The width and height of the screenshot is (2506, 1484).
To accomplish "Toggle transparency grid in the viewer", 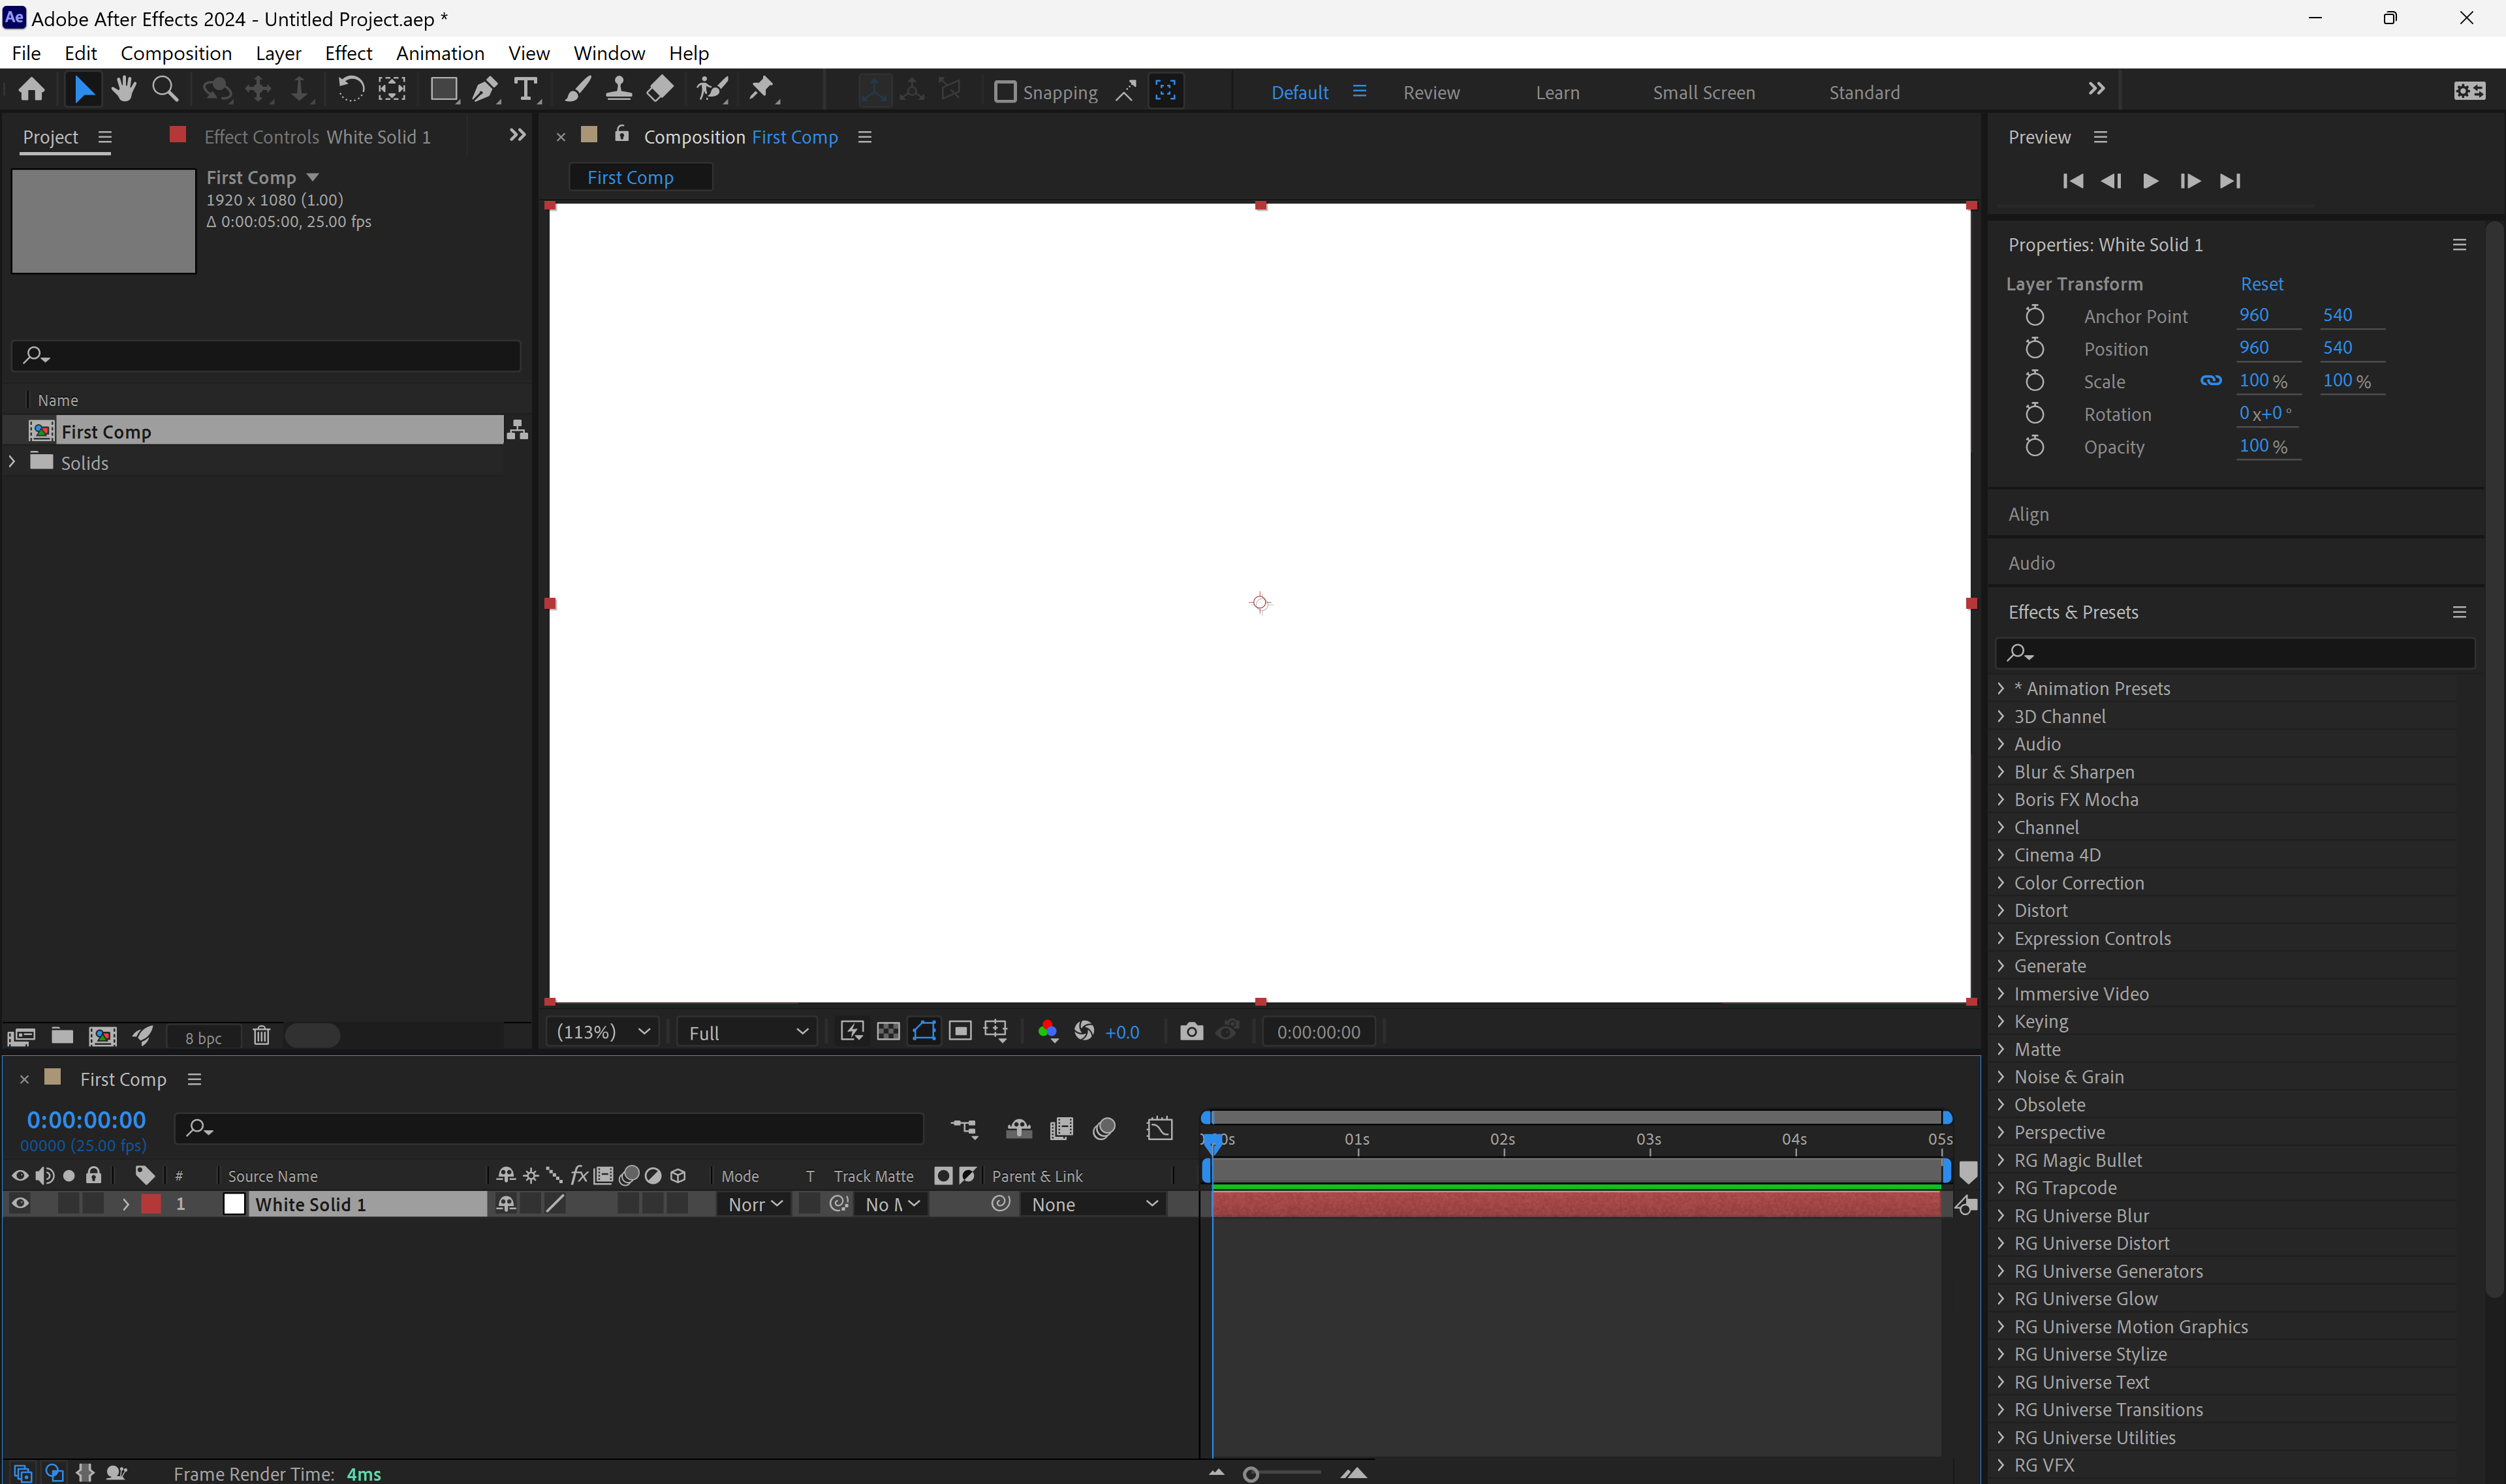I will (888, 1031).
